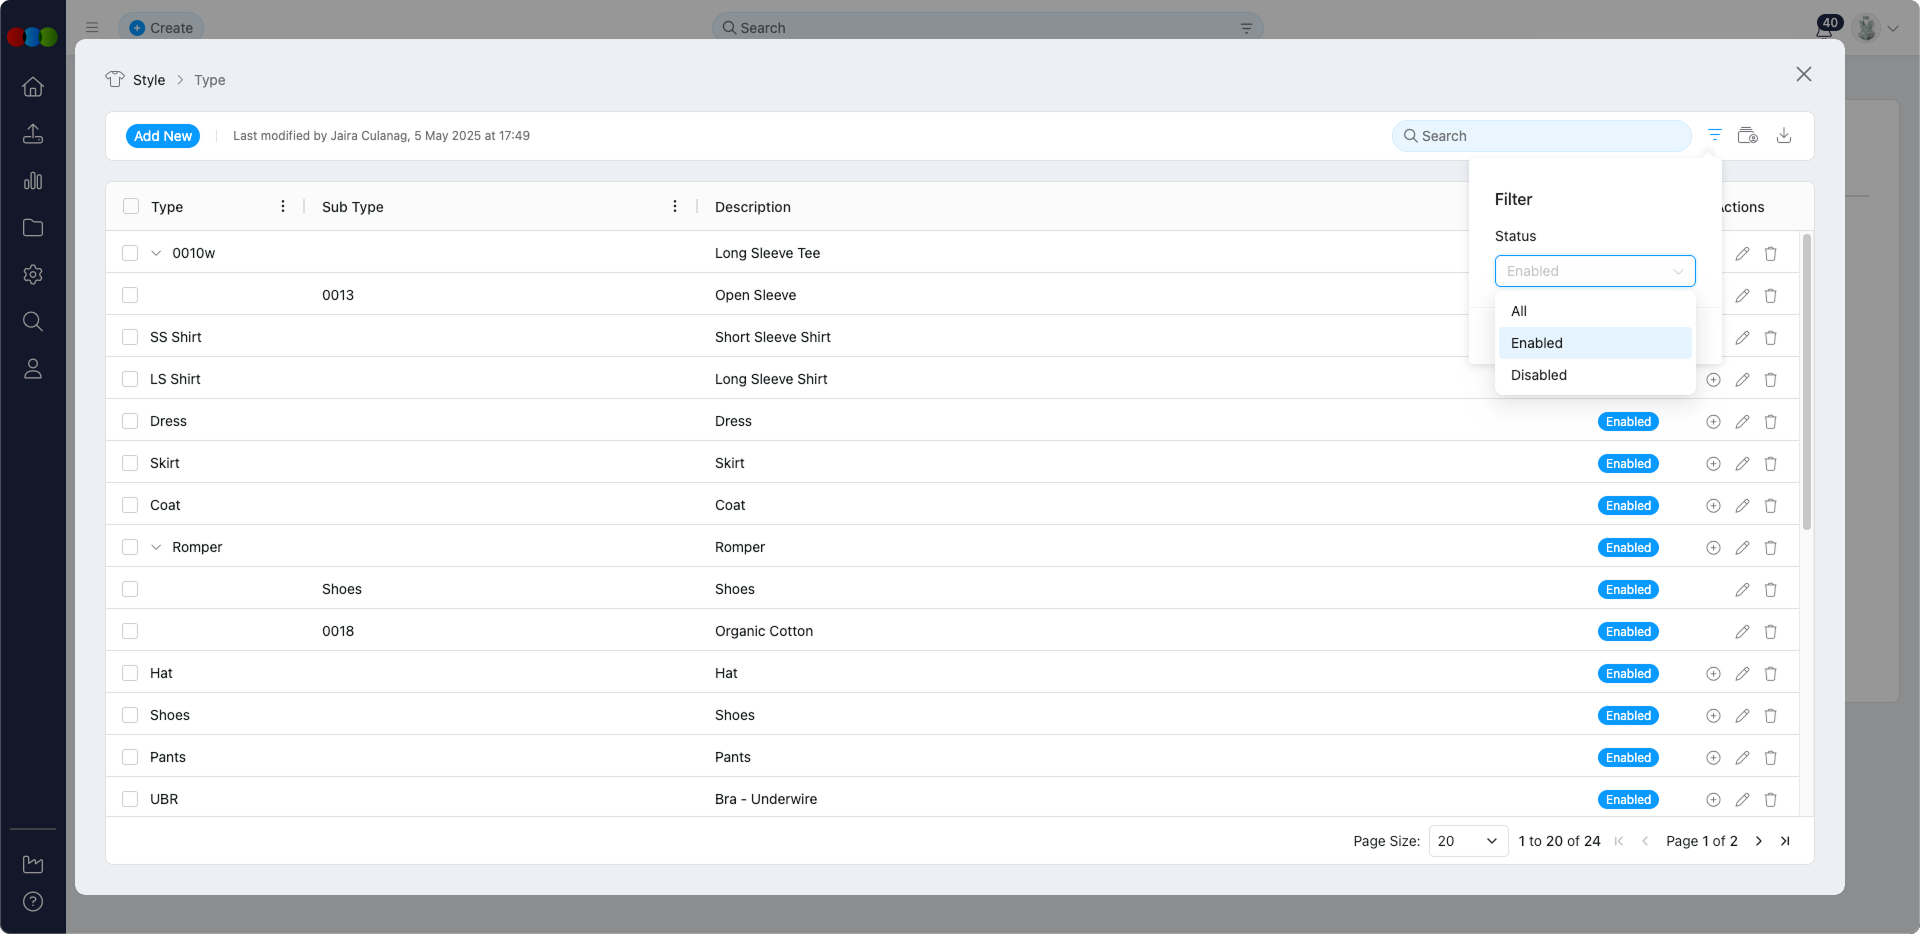Open the Upload icon in the left sidebar
This screenshot has width=1920, height=934.
[33, 133]
